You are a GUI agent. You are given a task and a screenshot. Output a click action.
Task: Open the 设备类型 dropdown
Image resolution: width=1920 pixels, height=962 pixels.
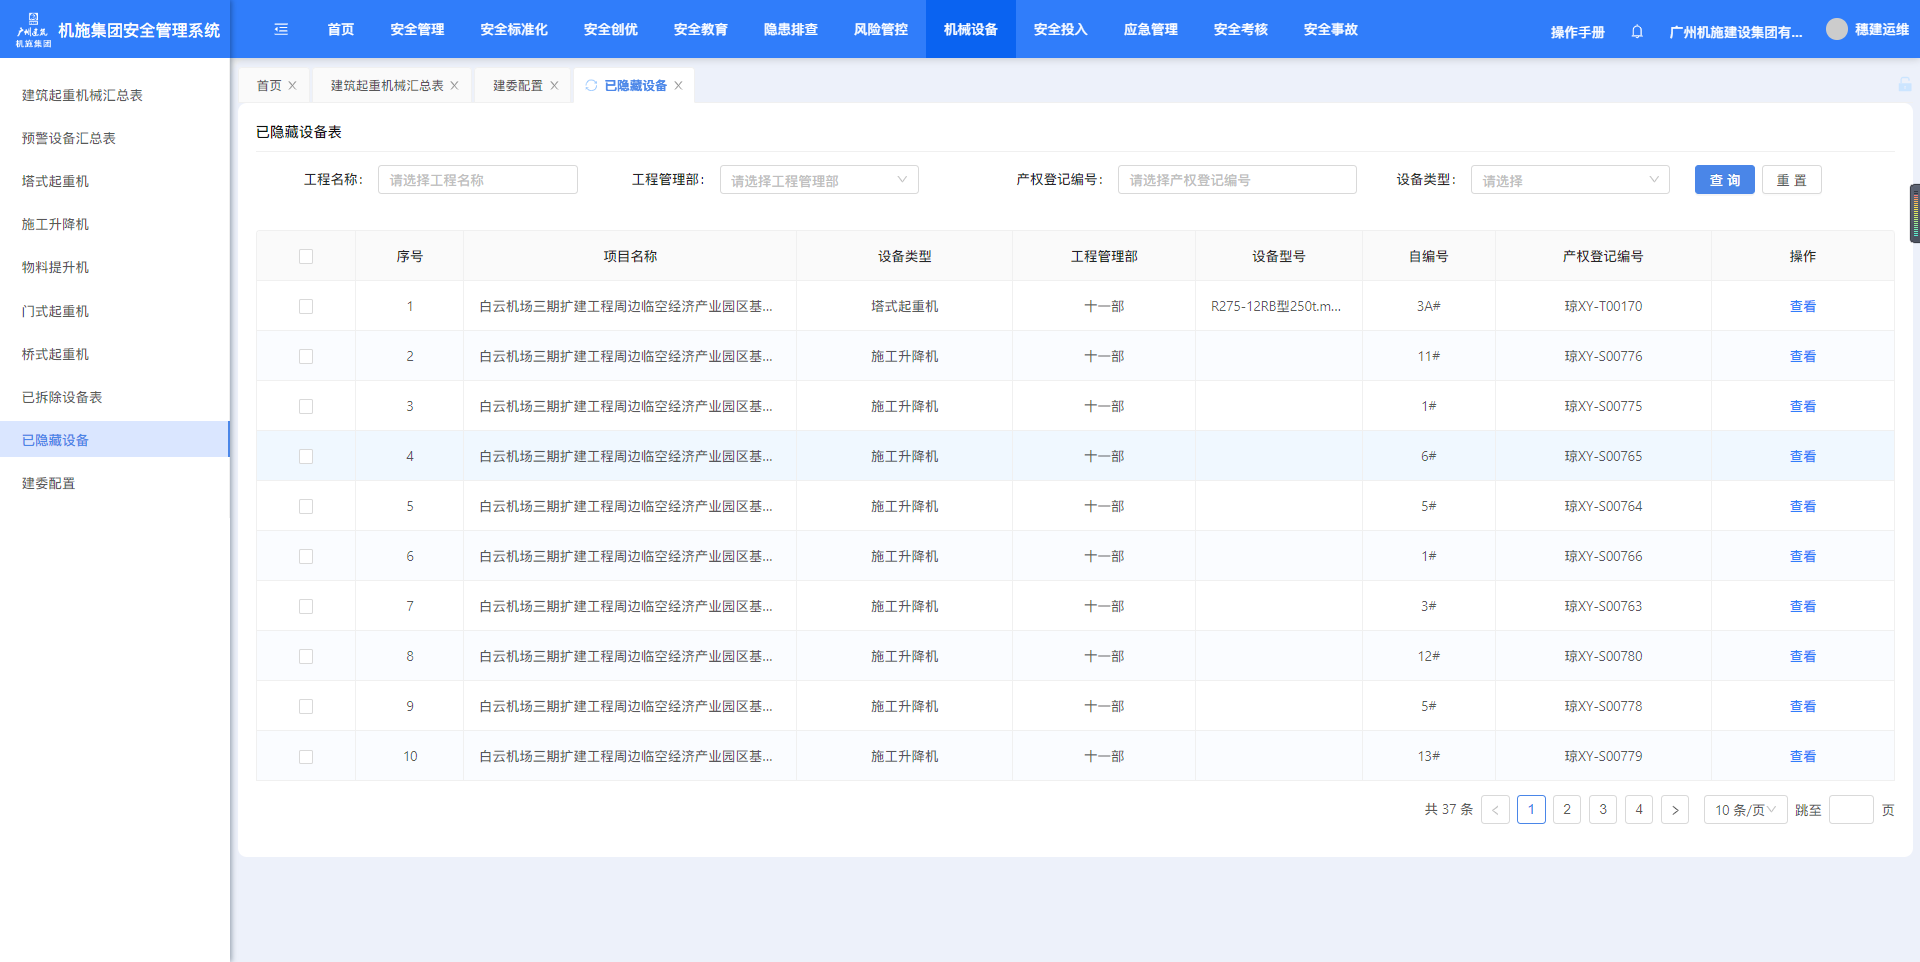point(1569,180)
